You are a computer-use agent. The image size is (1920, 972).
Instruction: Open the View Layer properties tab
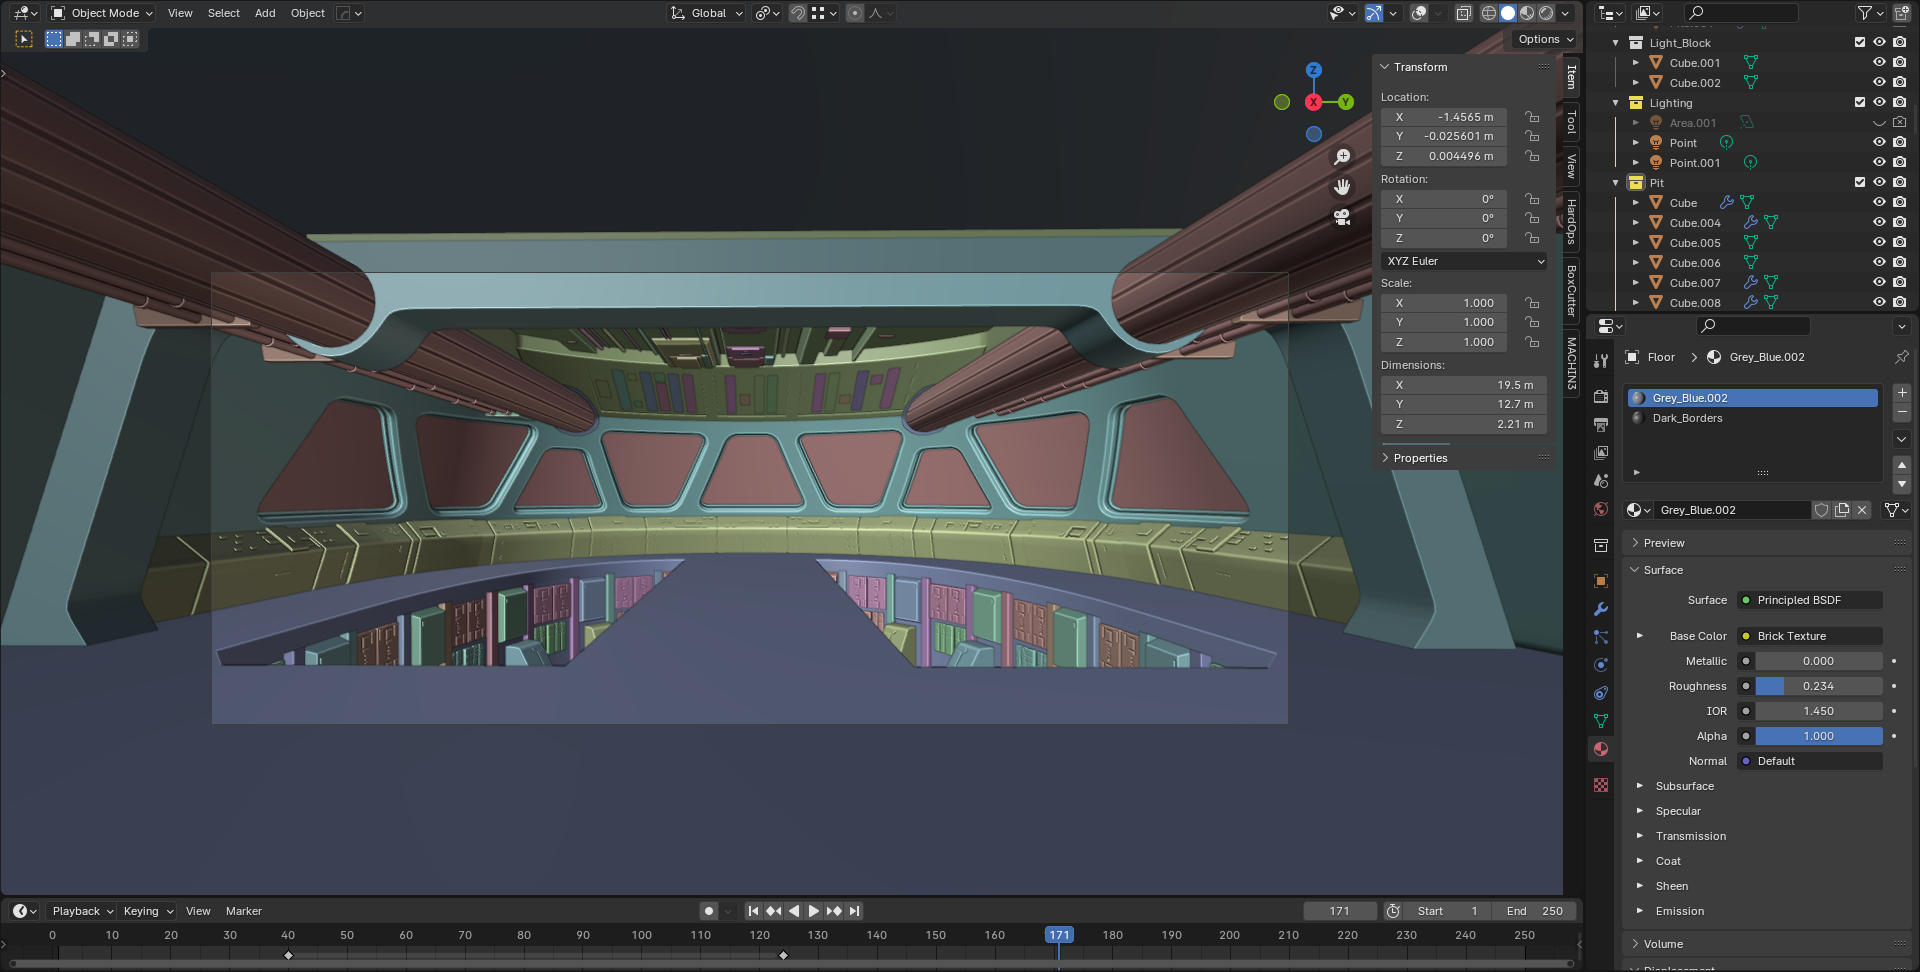point(1601,453)
